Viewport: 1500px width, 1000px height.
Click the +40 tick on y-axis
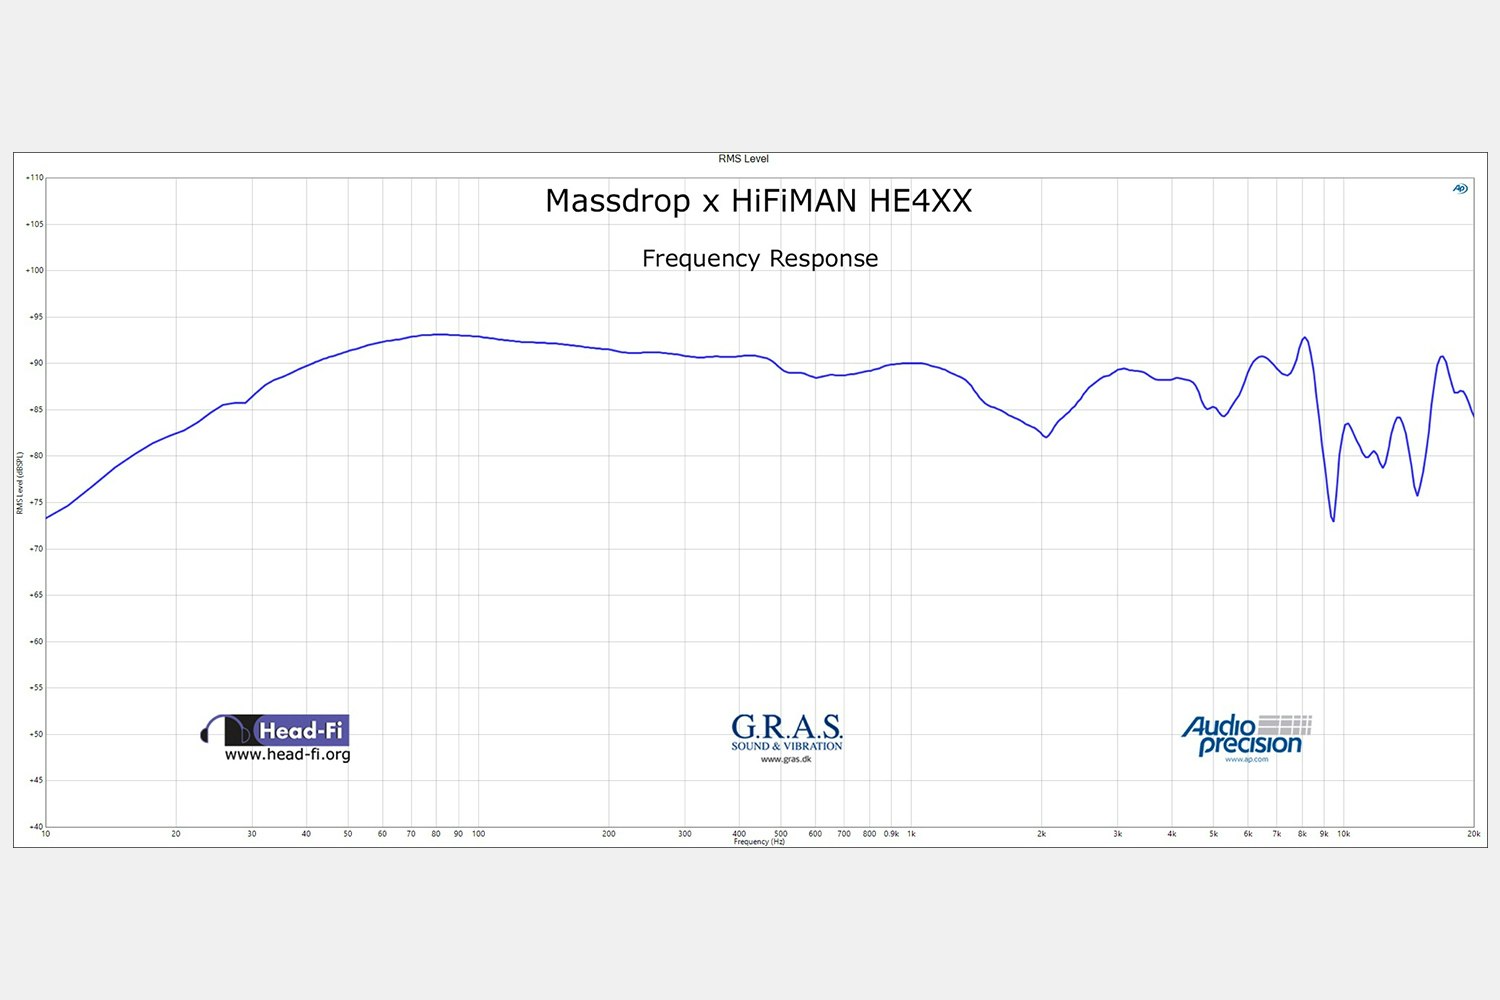[34, 826]
